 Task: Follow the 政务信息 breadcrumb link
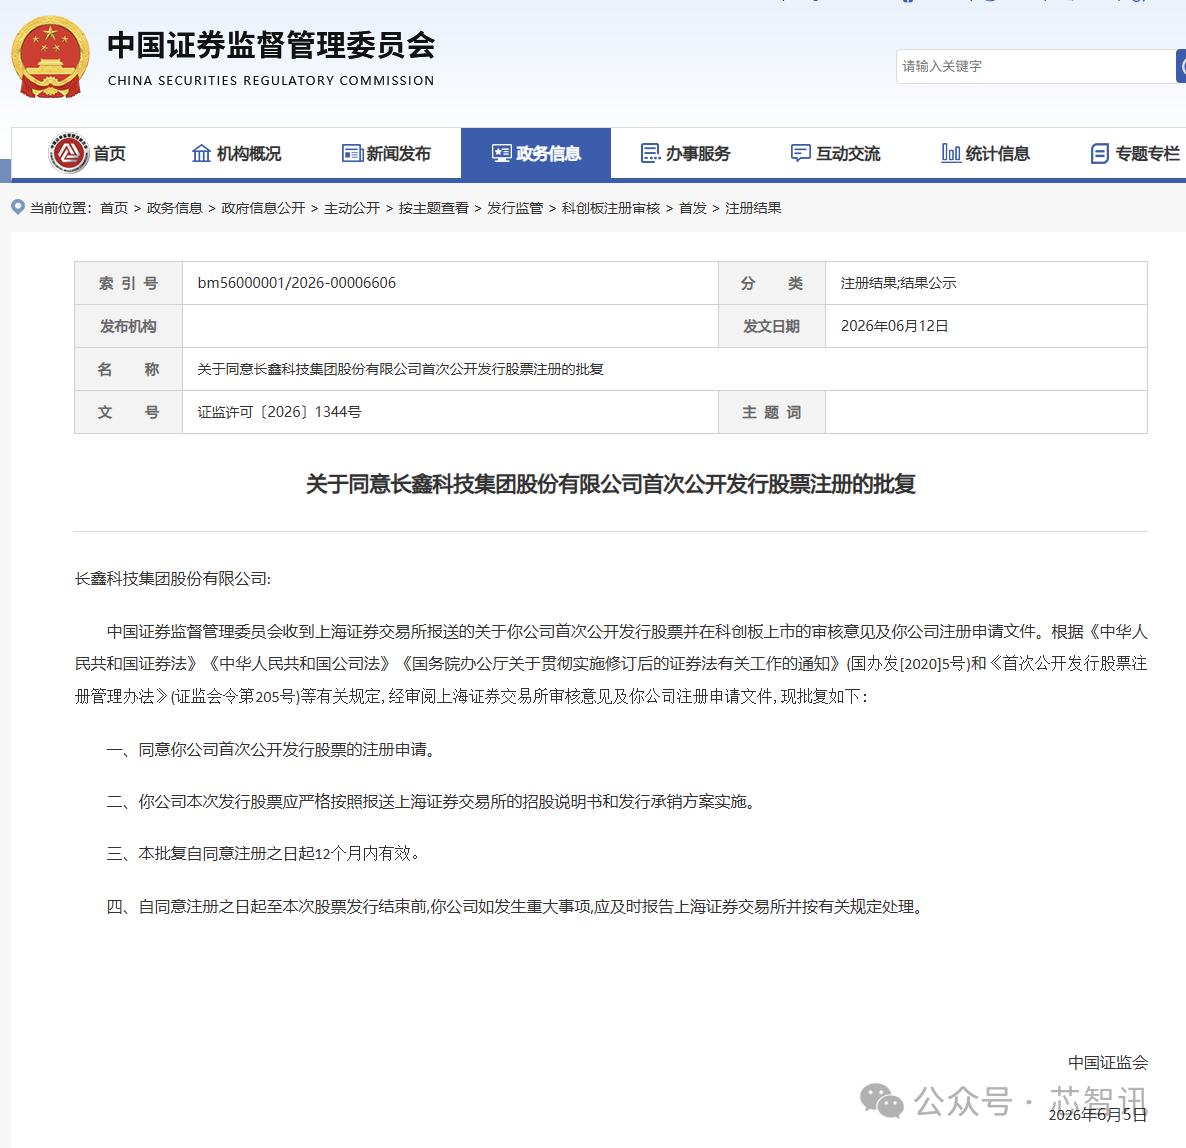point(175,208)
